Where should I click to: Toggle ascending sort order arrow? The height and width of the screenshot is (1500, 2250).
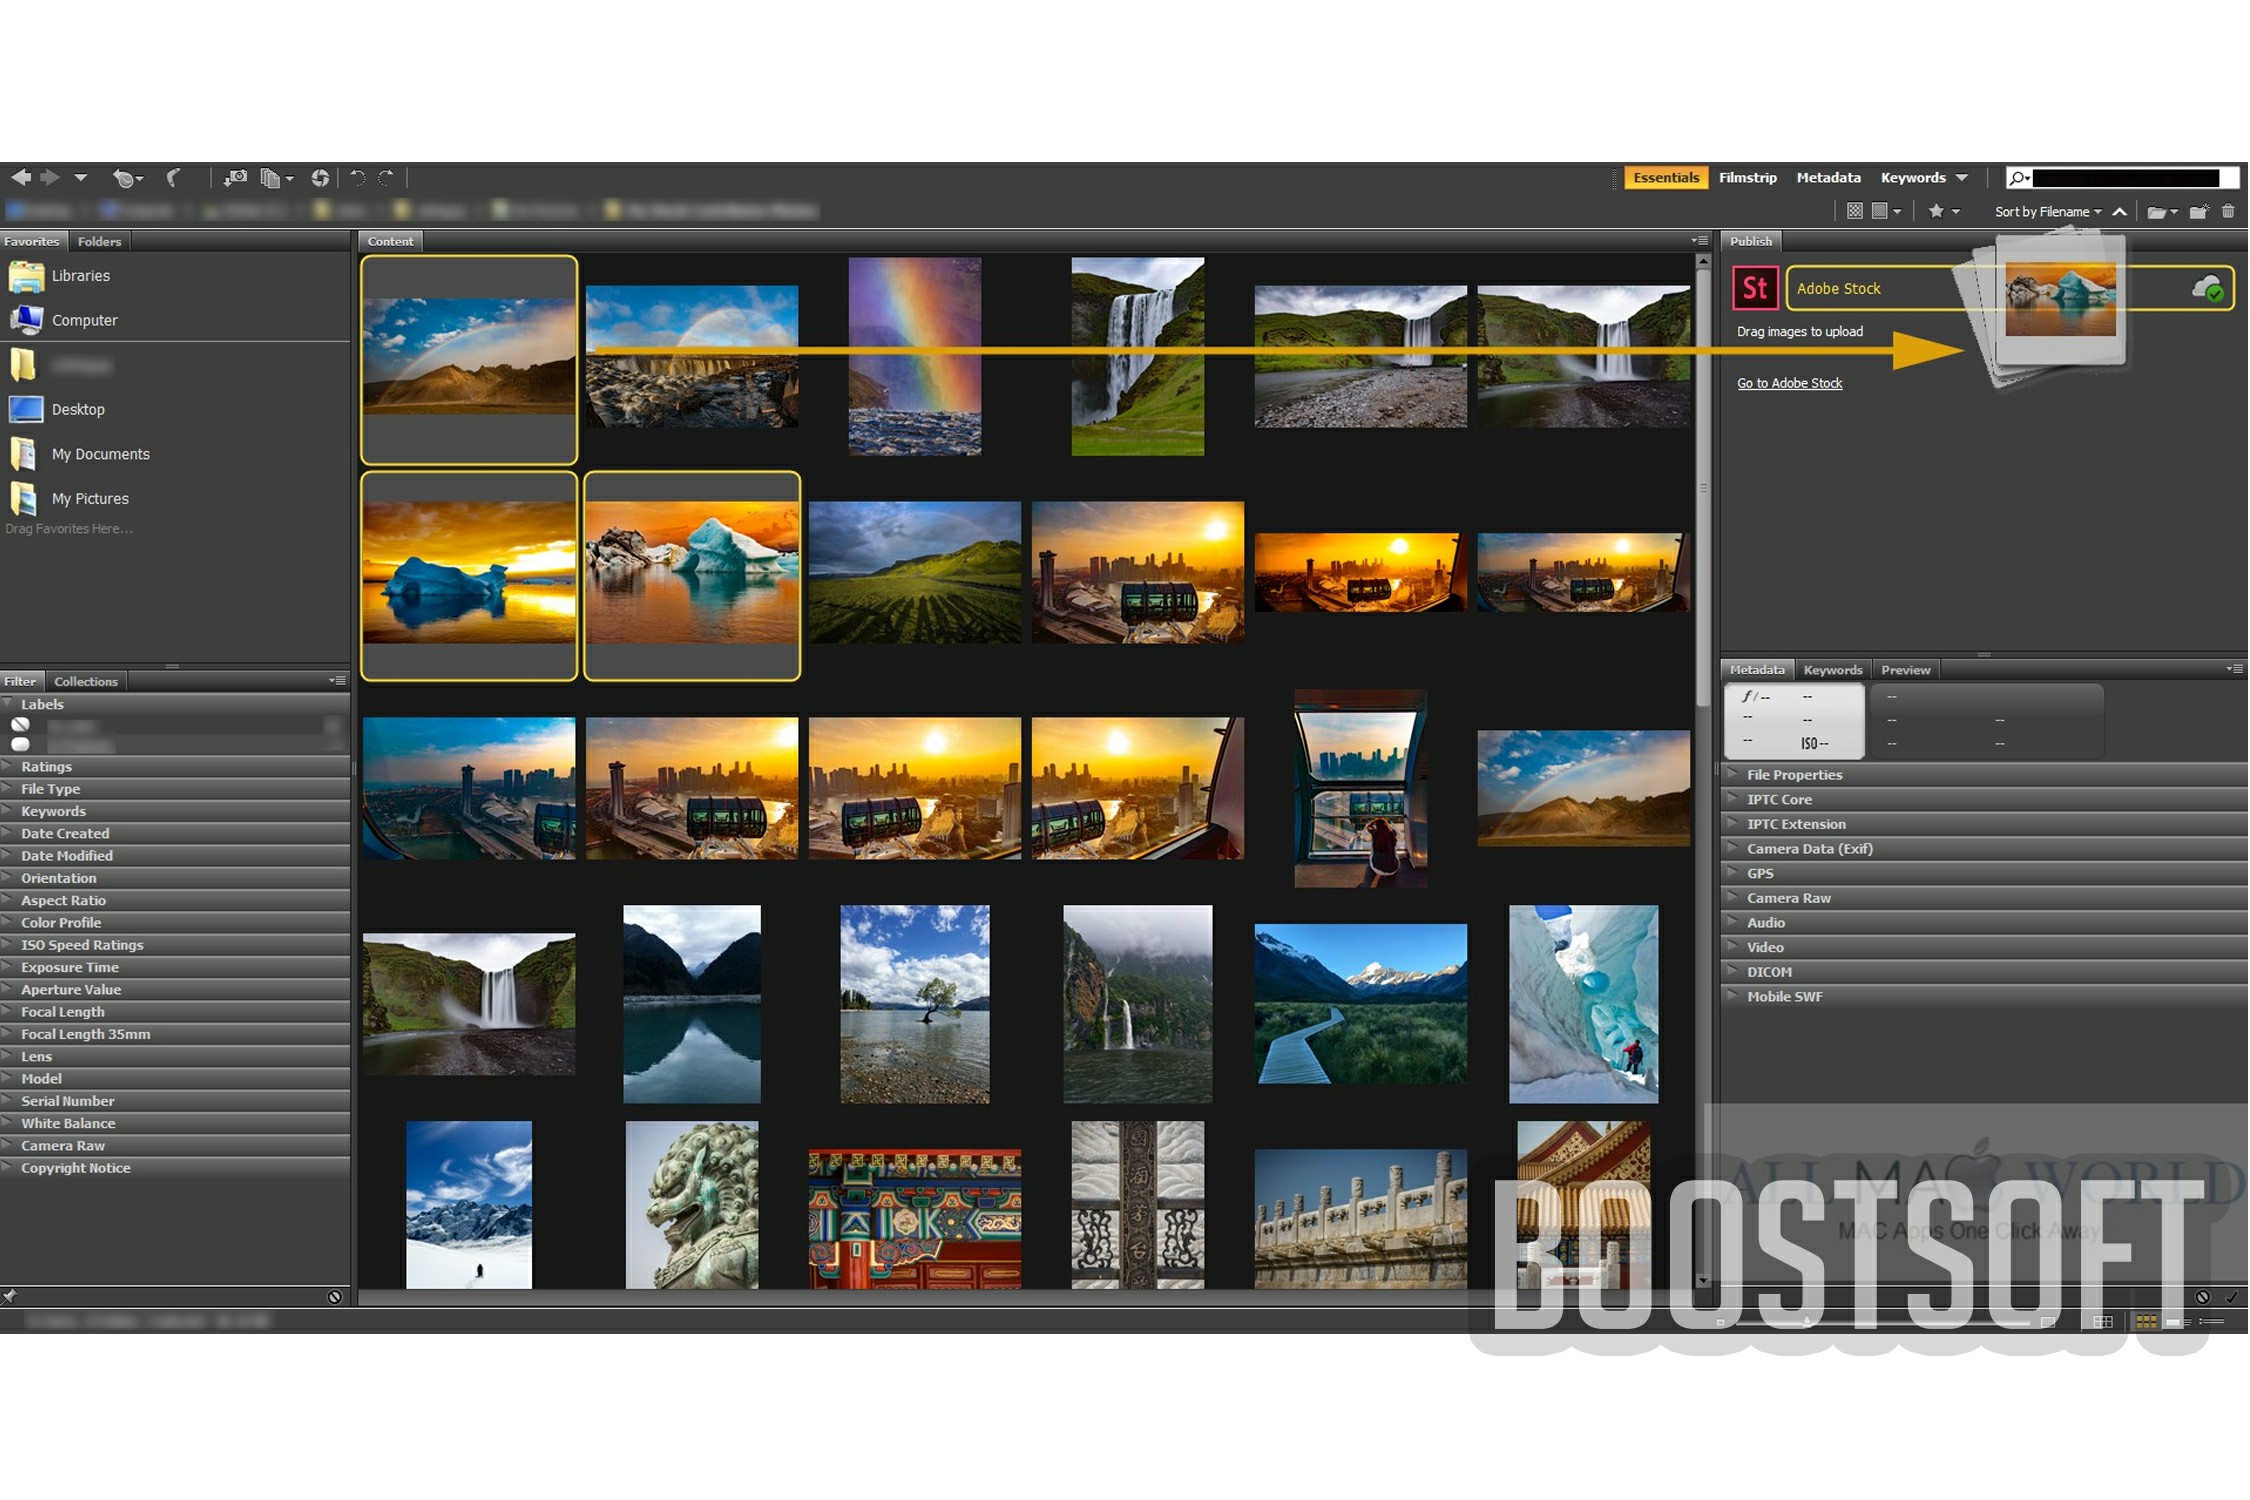coord(2119,211)
